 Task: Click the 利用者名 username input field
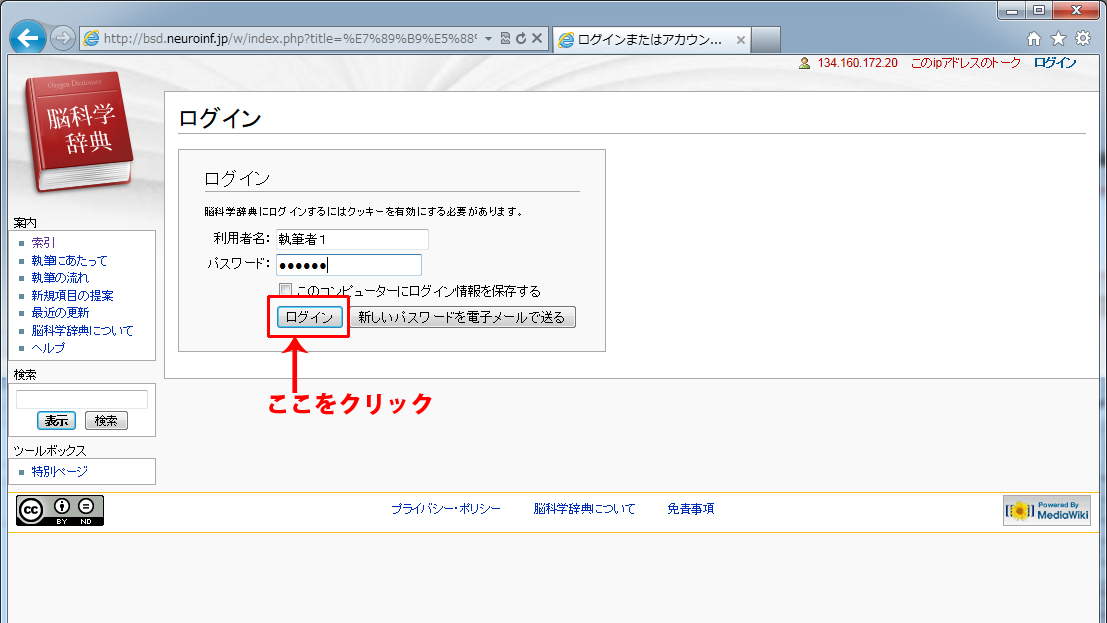pyautogui.click(x=351, y=239)
